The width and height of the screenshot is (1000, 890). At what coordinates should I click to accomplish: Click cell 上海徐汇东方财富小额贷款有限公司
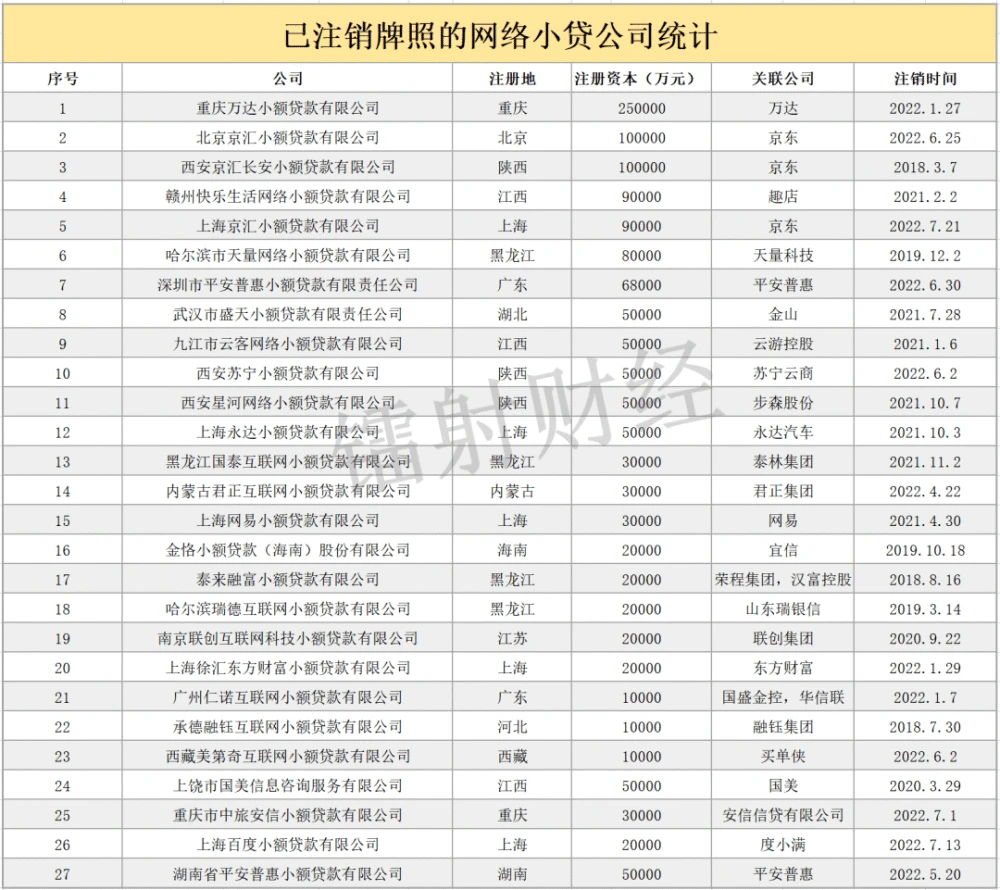click(288, 668)
